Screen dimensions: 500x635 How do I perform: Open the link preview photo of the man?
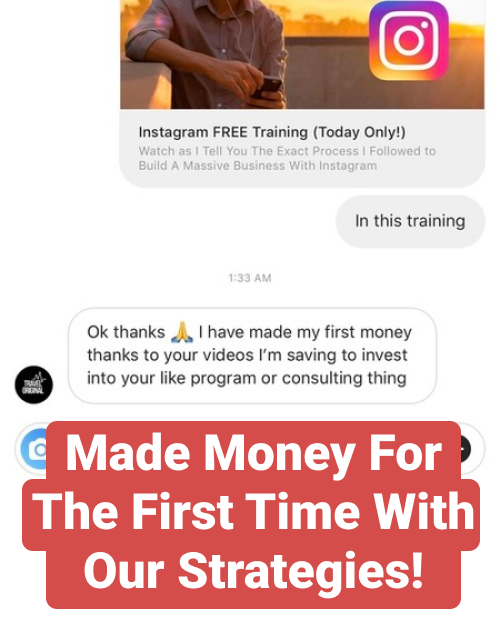click(x=302, y=54)
